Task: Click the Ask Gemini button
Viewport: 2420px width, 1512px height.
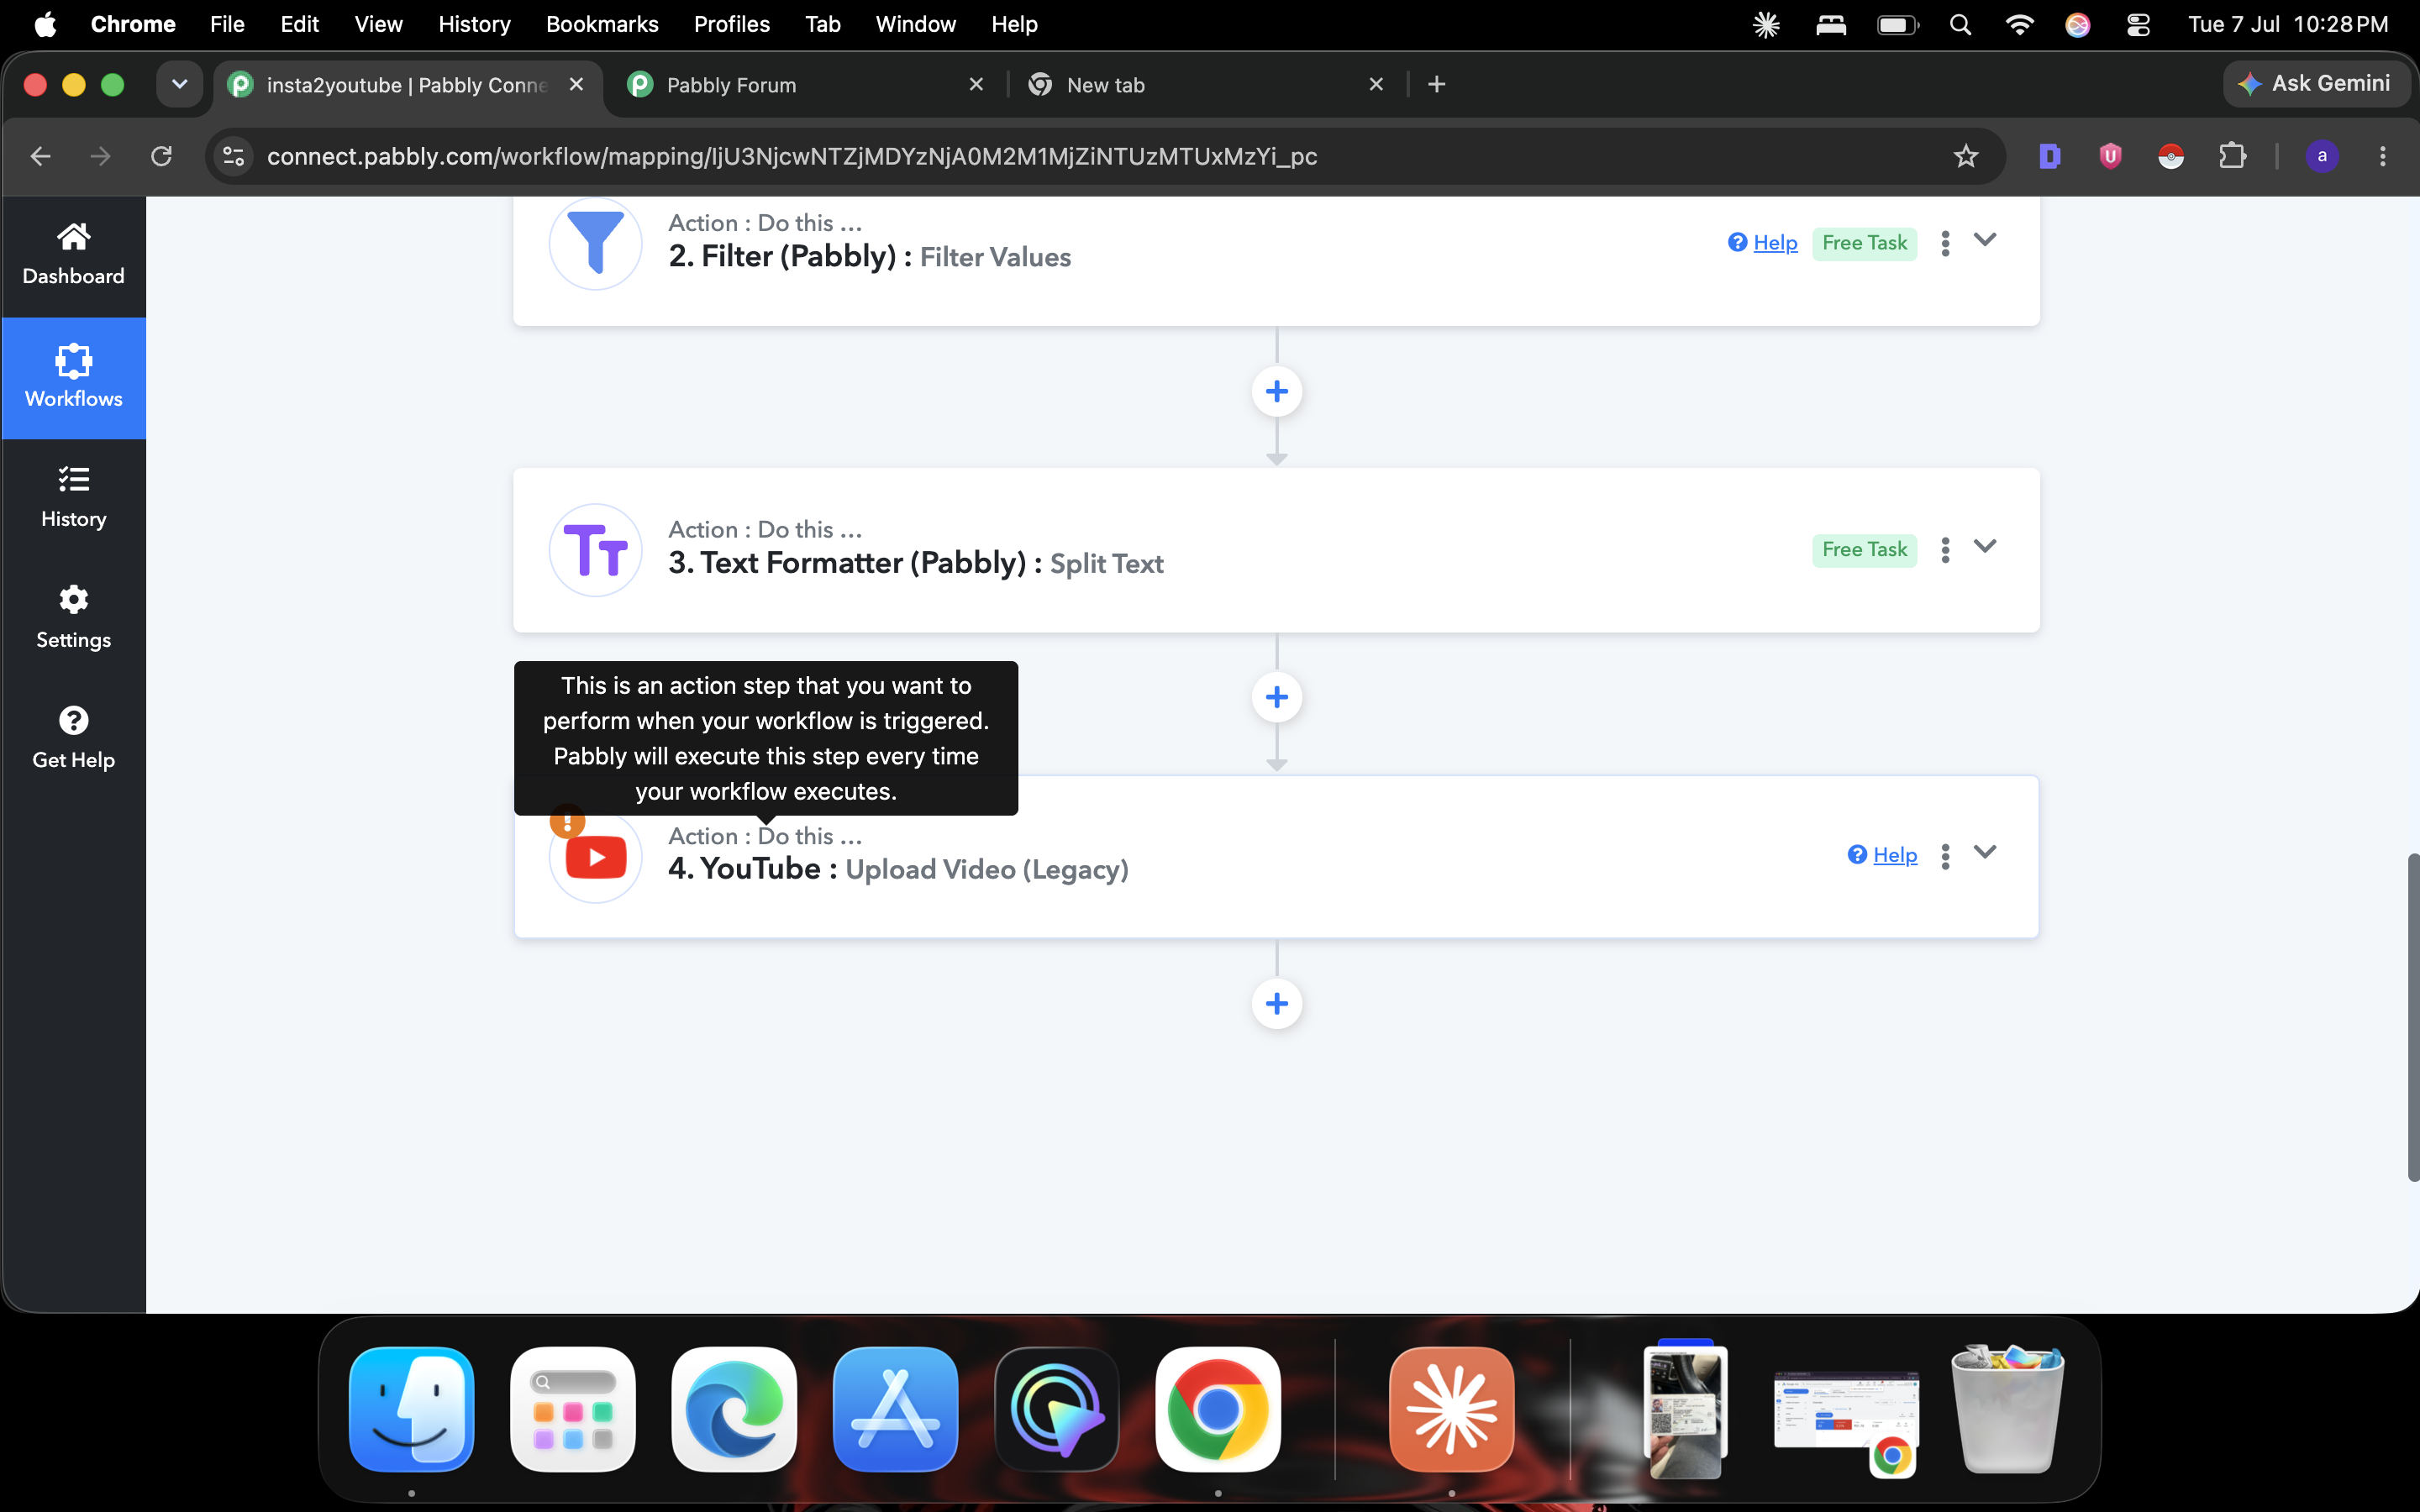Action: (2316, 84)
